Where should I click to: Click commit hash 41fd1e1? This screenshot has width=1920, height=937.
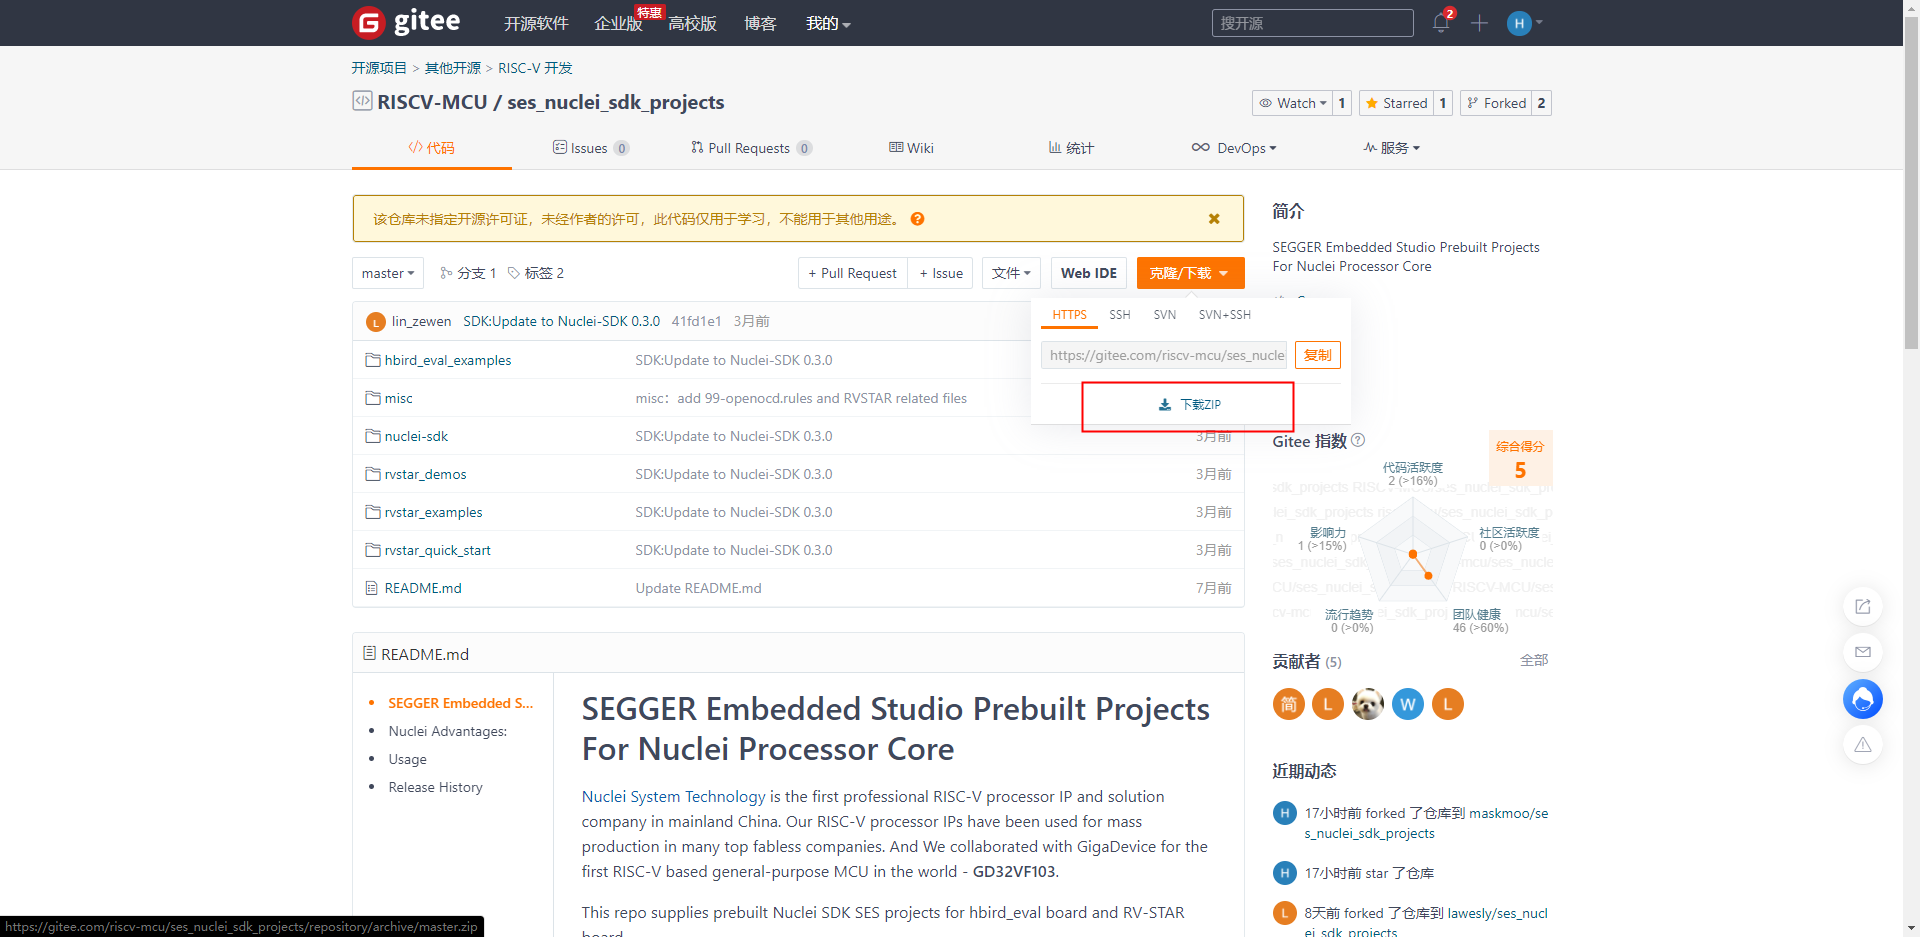pyautogui.click(x=696, y=321)
